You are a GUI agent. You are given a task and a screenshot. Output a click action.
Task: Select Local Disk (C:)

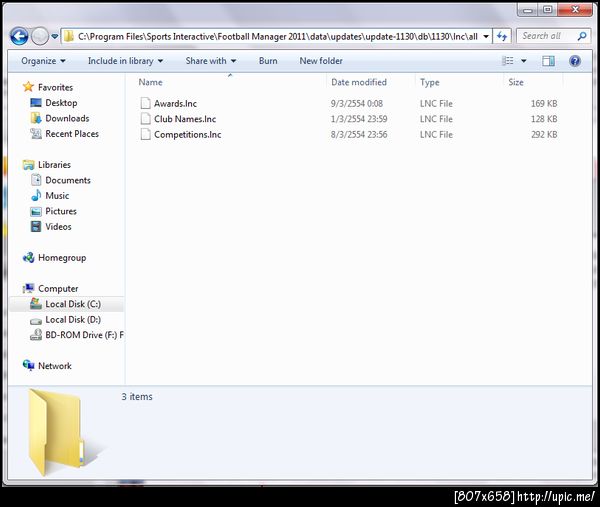[73, 304]
